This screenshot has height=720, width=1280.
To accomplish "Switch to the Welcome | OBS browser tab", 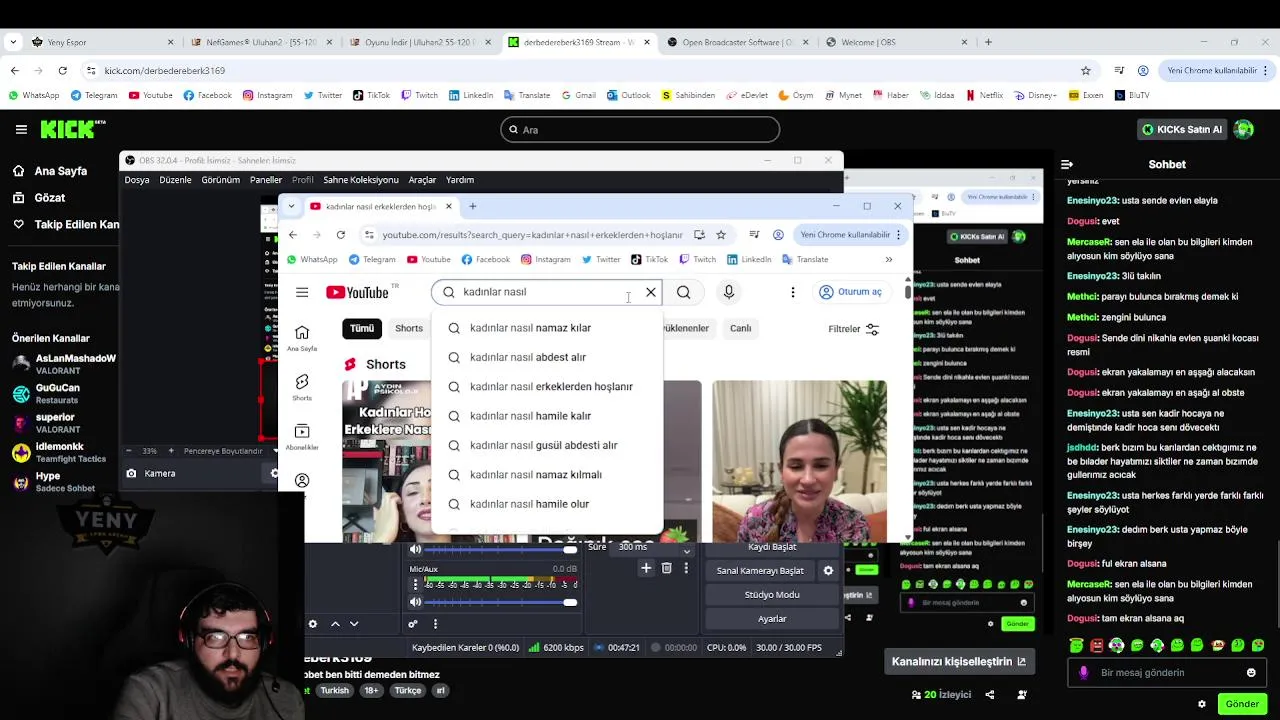I will coord(896,42).
